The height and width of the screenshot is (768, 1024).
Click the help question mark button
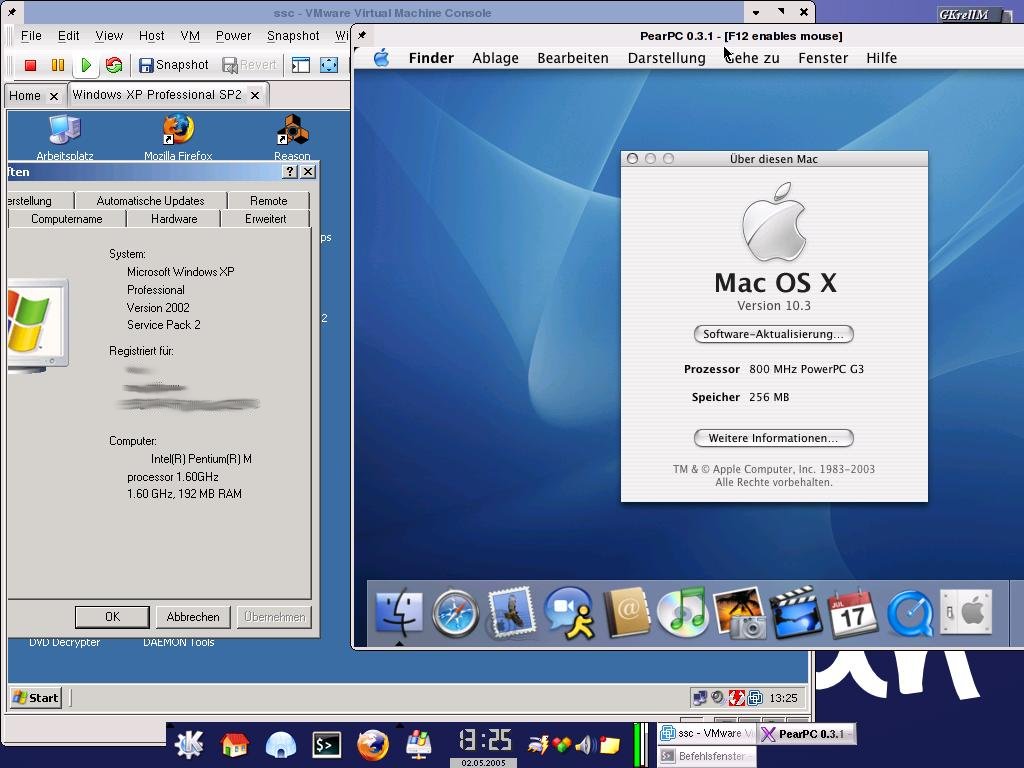click(290, 172)
